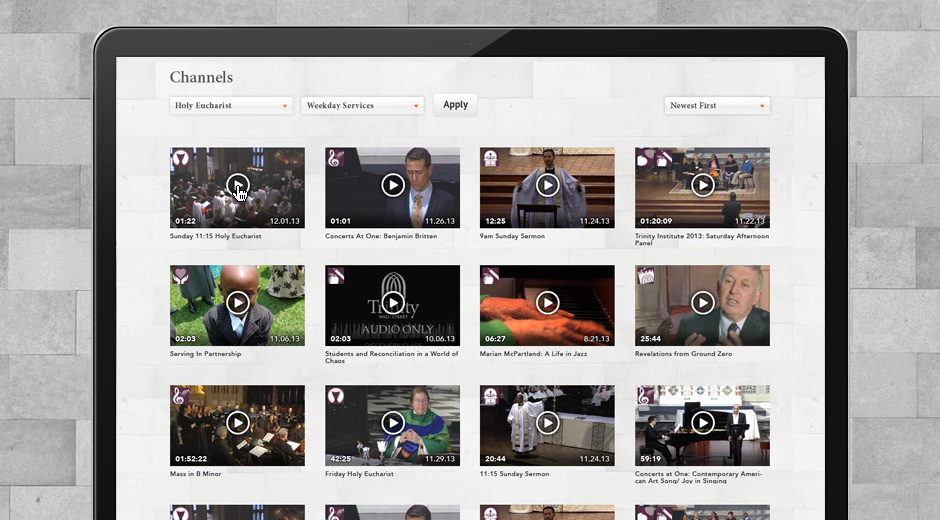Open Marian McPartland: A Life in Jazz title
This screenshot has height=520, width=940.
click(533, 354)
